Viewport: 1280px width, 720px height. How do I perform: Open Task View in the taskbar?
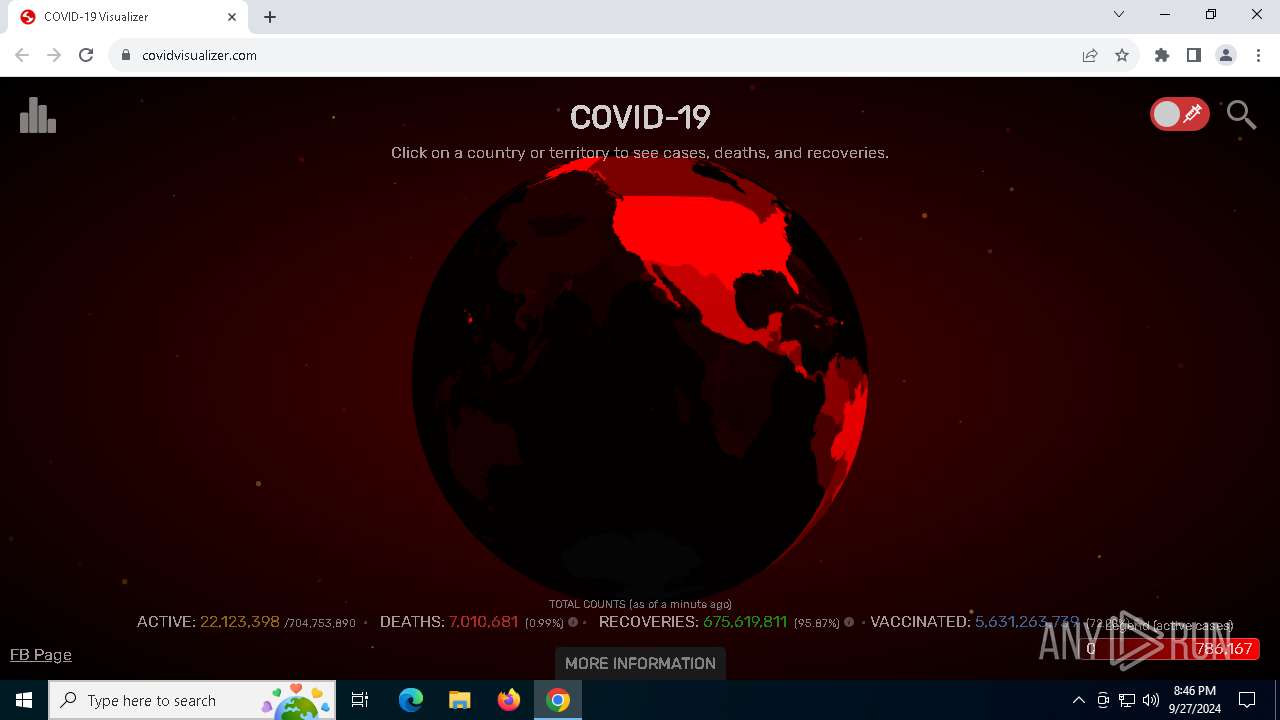[x=361, y=700]
